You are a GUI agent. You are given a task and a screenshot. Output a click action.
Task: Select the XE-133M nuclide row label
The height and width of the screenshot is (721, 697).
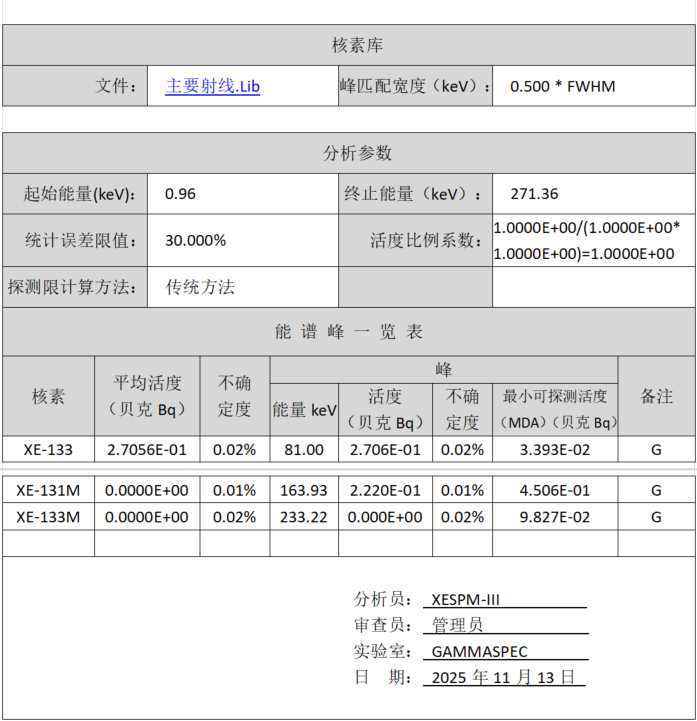coord(48,517)
